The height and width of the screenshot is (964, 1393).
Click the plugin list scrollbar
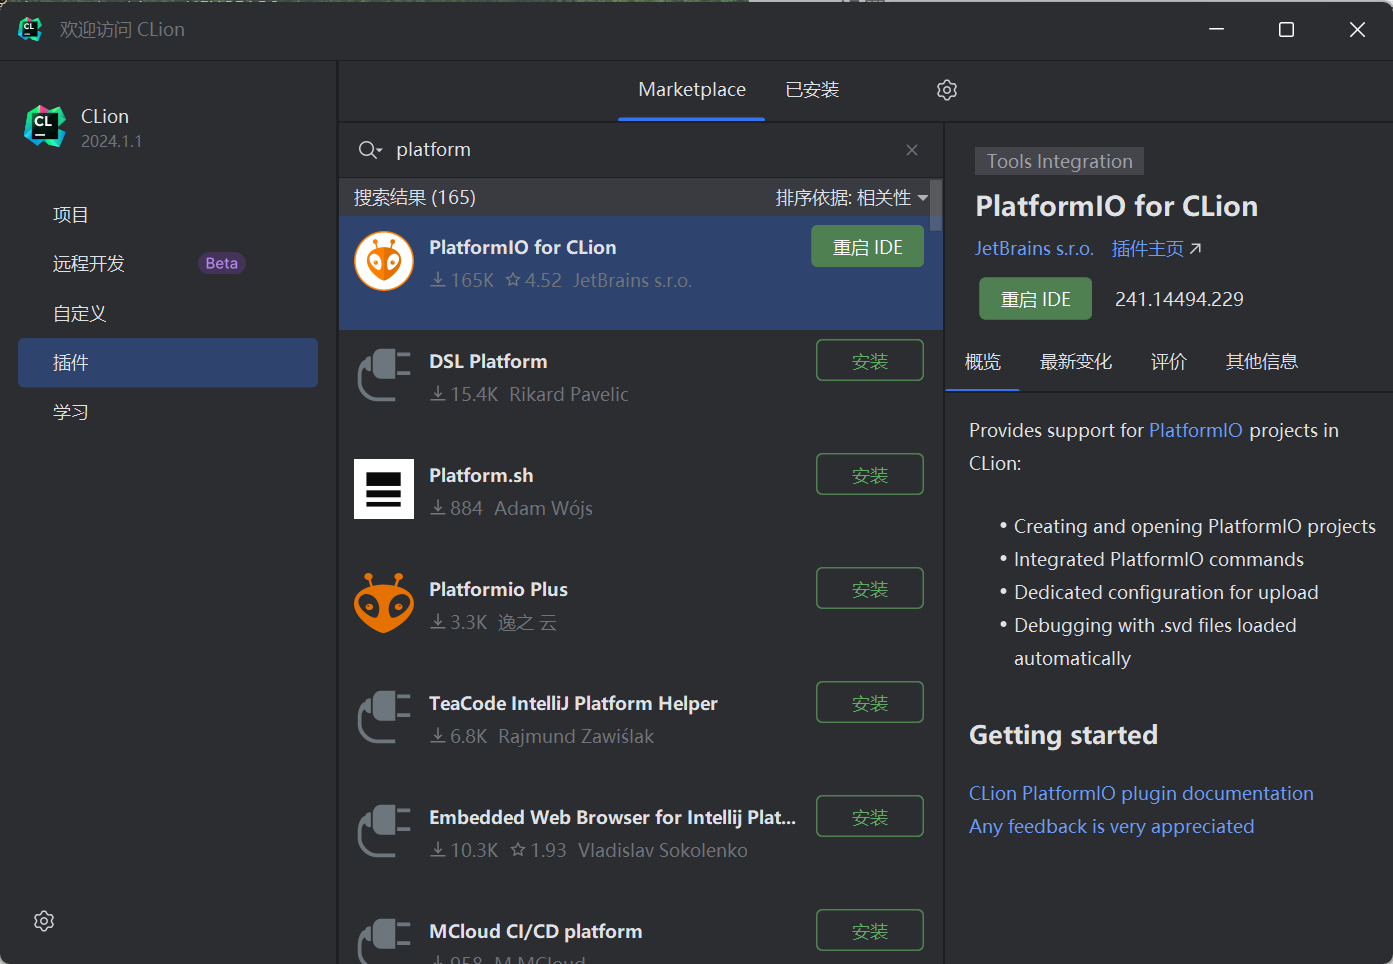coord(936,206)
